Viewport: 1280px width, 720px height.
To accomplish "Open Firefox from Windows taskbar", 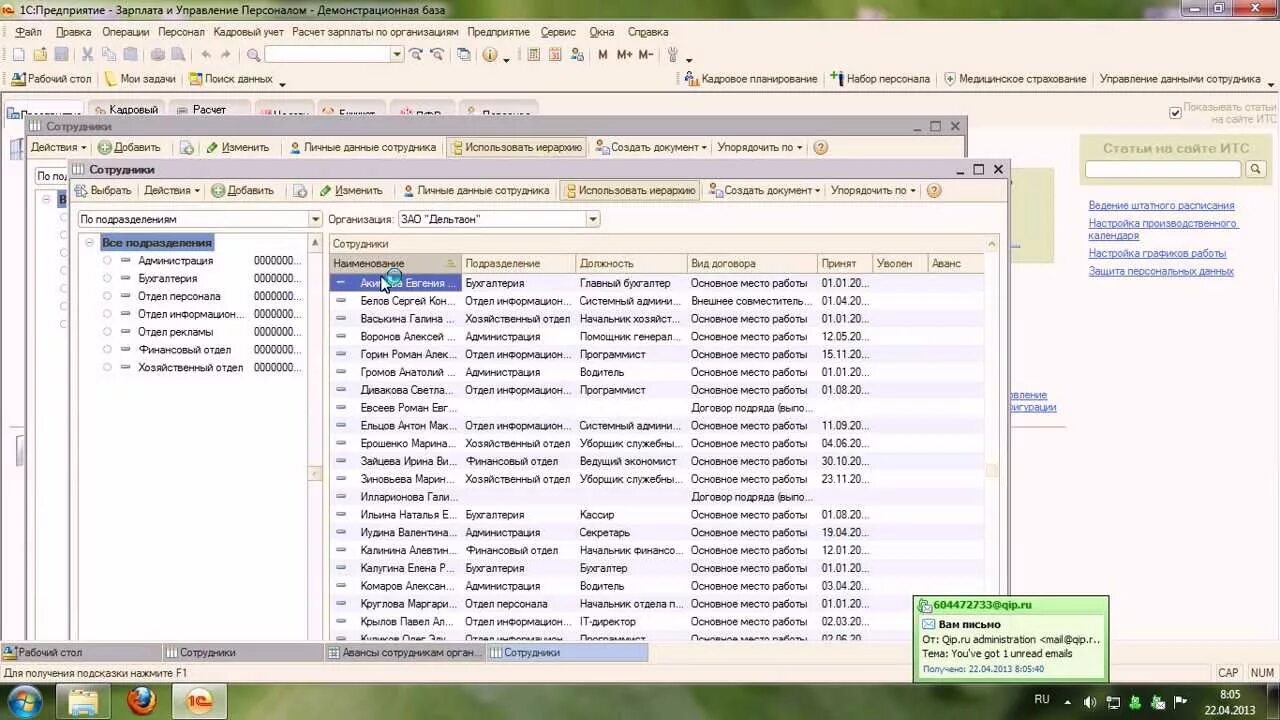I will (x=142, y=702).
